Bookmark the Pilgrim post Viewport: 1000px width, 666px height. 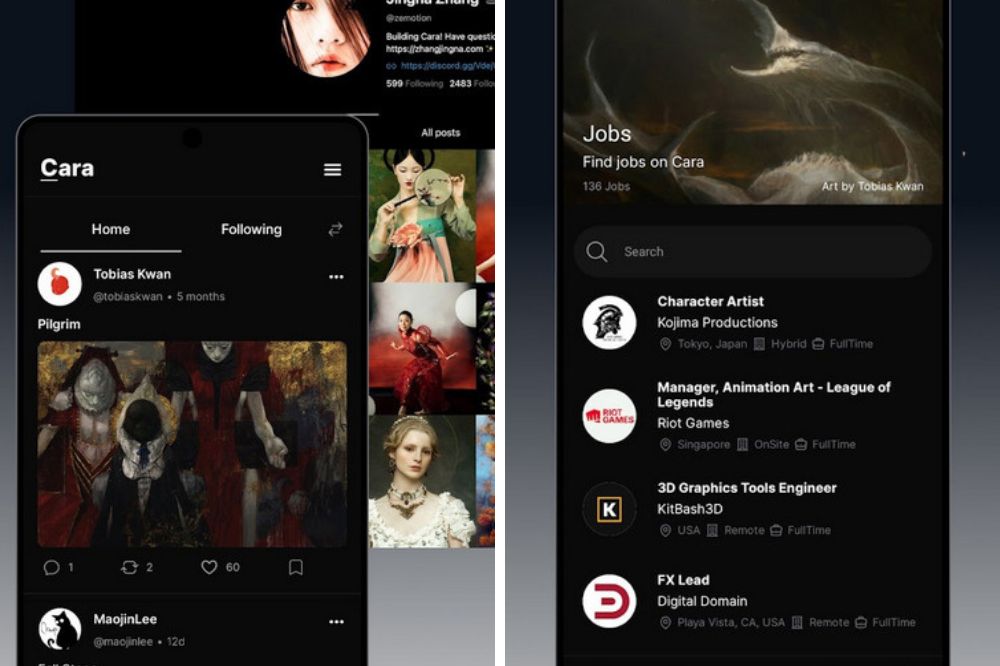[296, 567]
